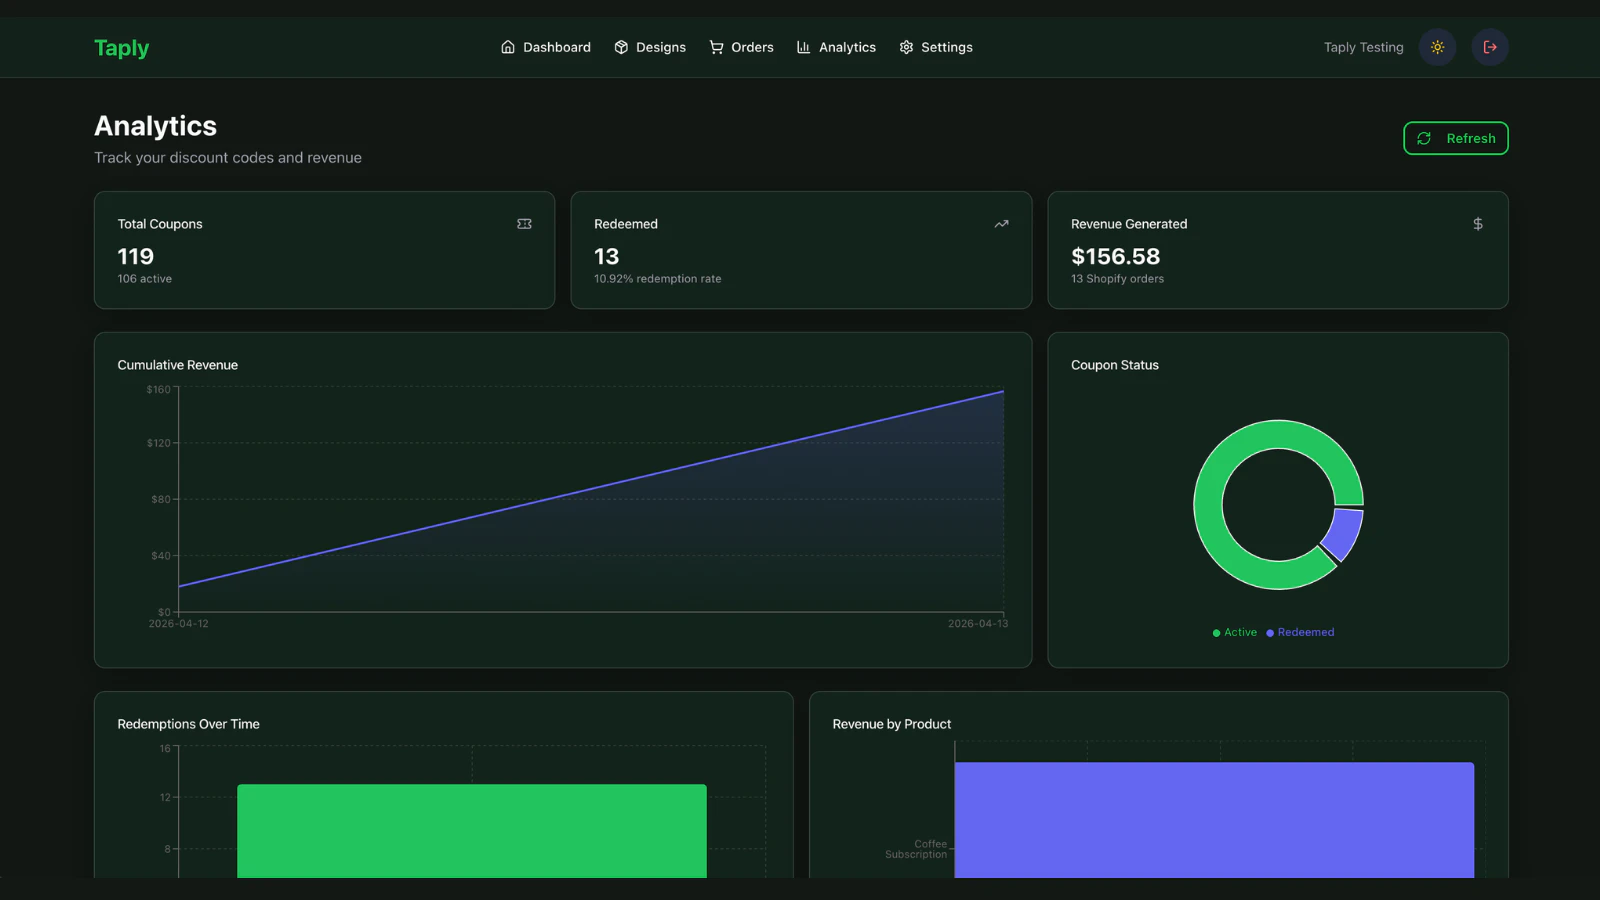
Task: Click the Settings gear icon
Action: pyautogui.click(x=906, y=47)
